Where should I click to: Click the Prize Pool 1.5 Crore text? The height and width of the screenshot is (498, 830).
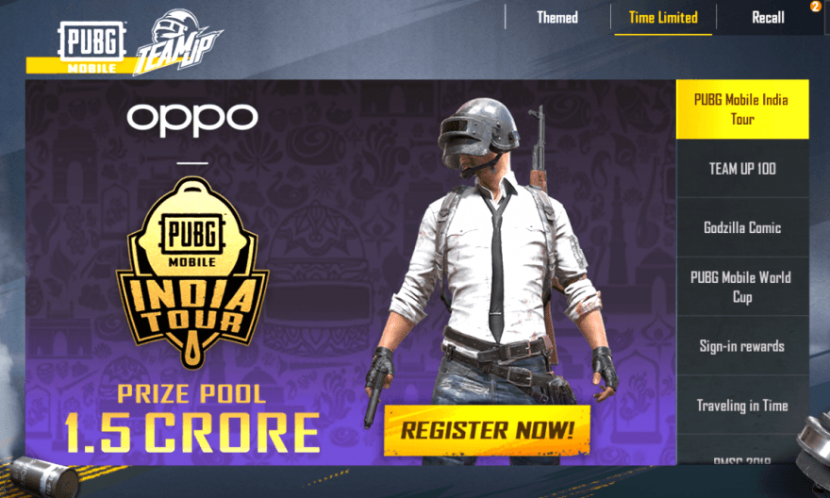192,418
